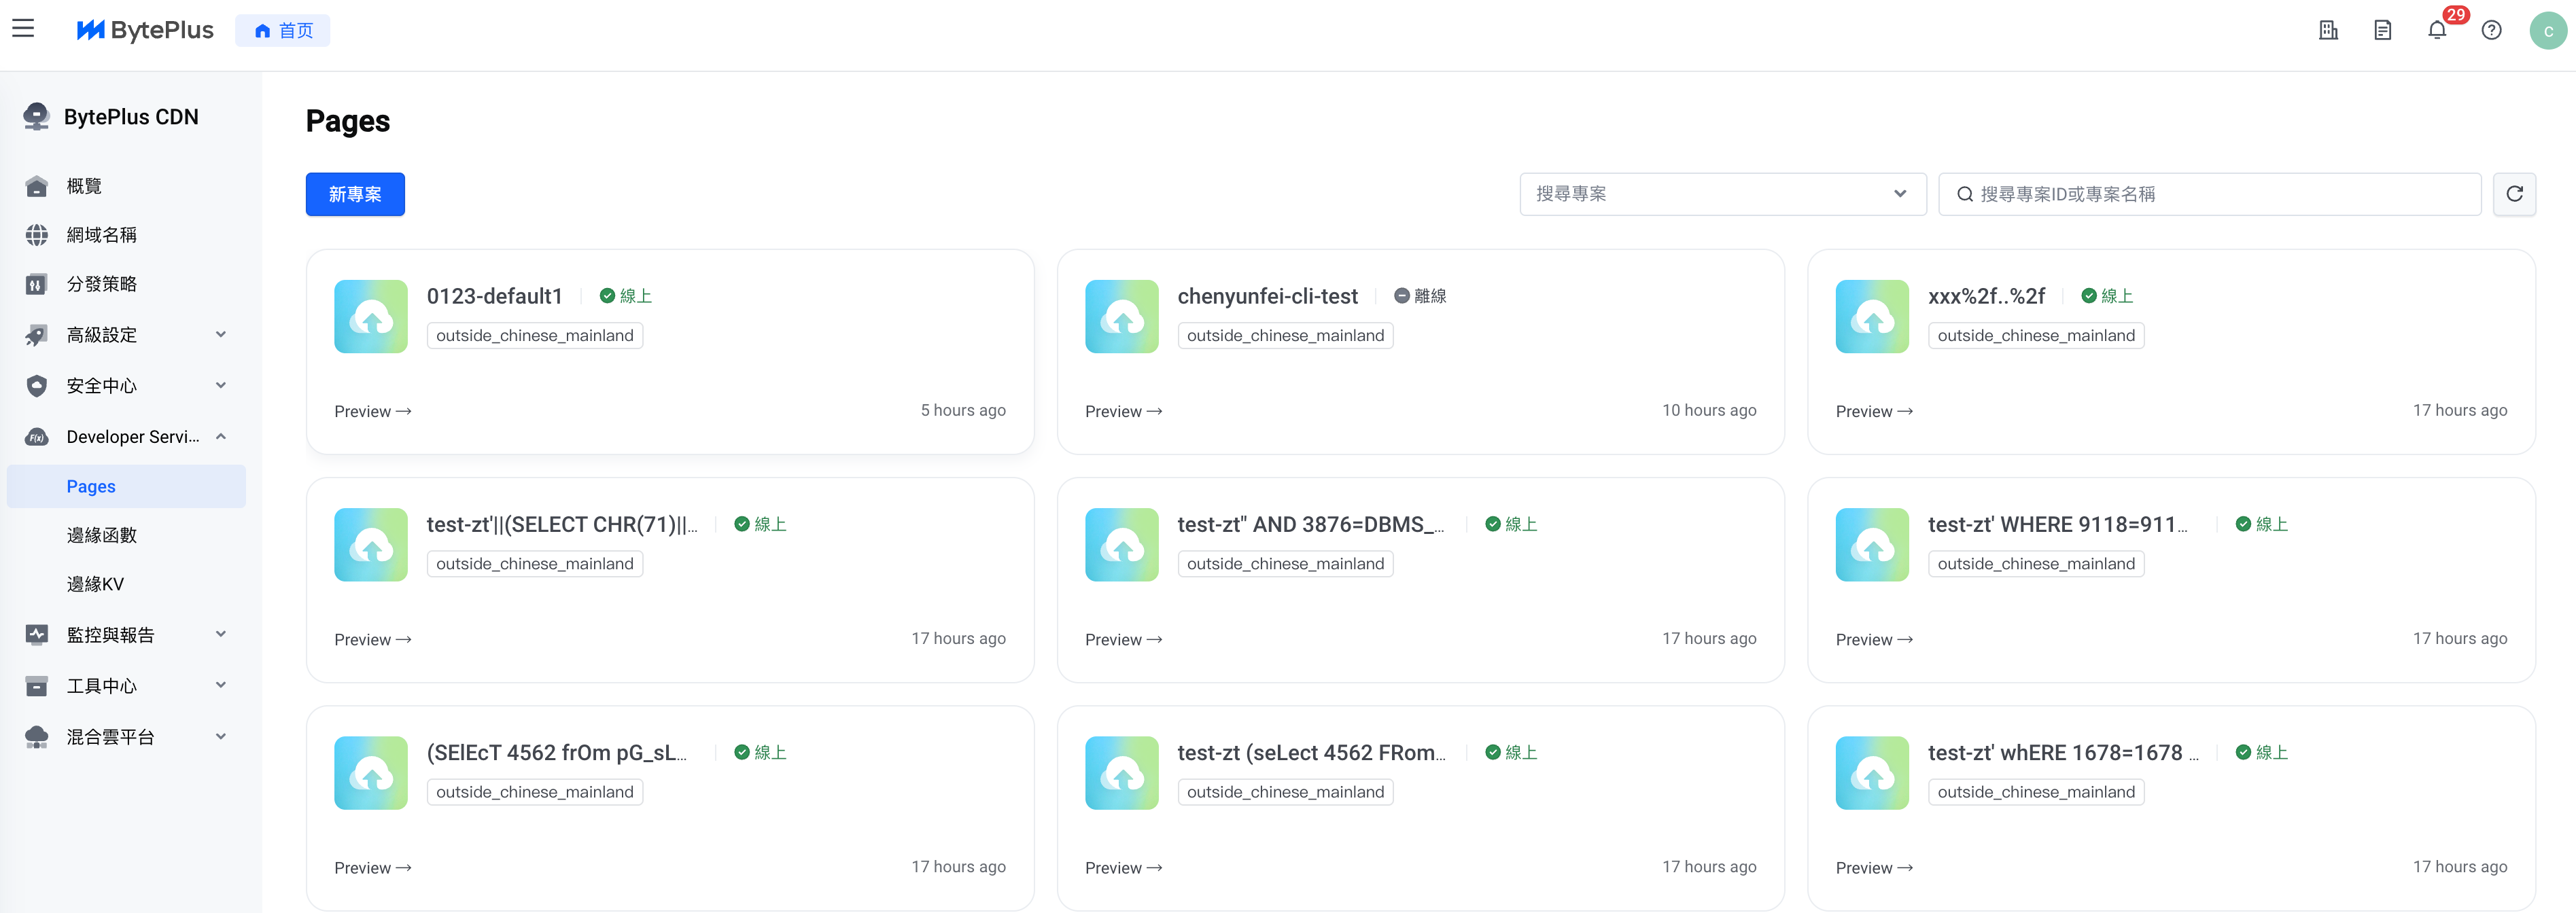The height and width of the screenshot is (913, 2576).
Task: Click the organization building icon
Action: click(x=2328, y=30)
